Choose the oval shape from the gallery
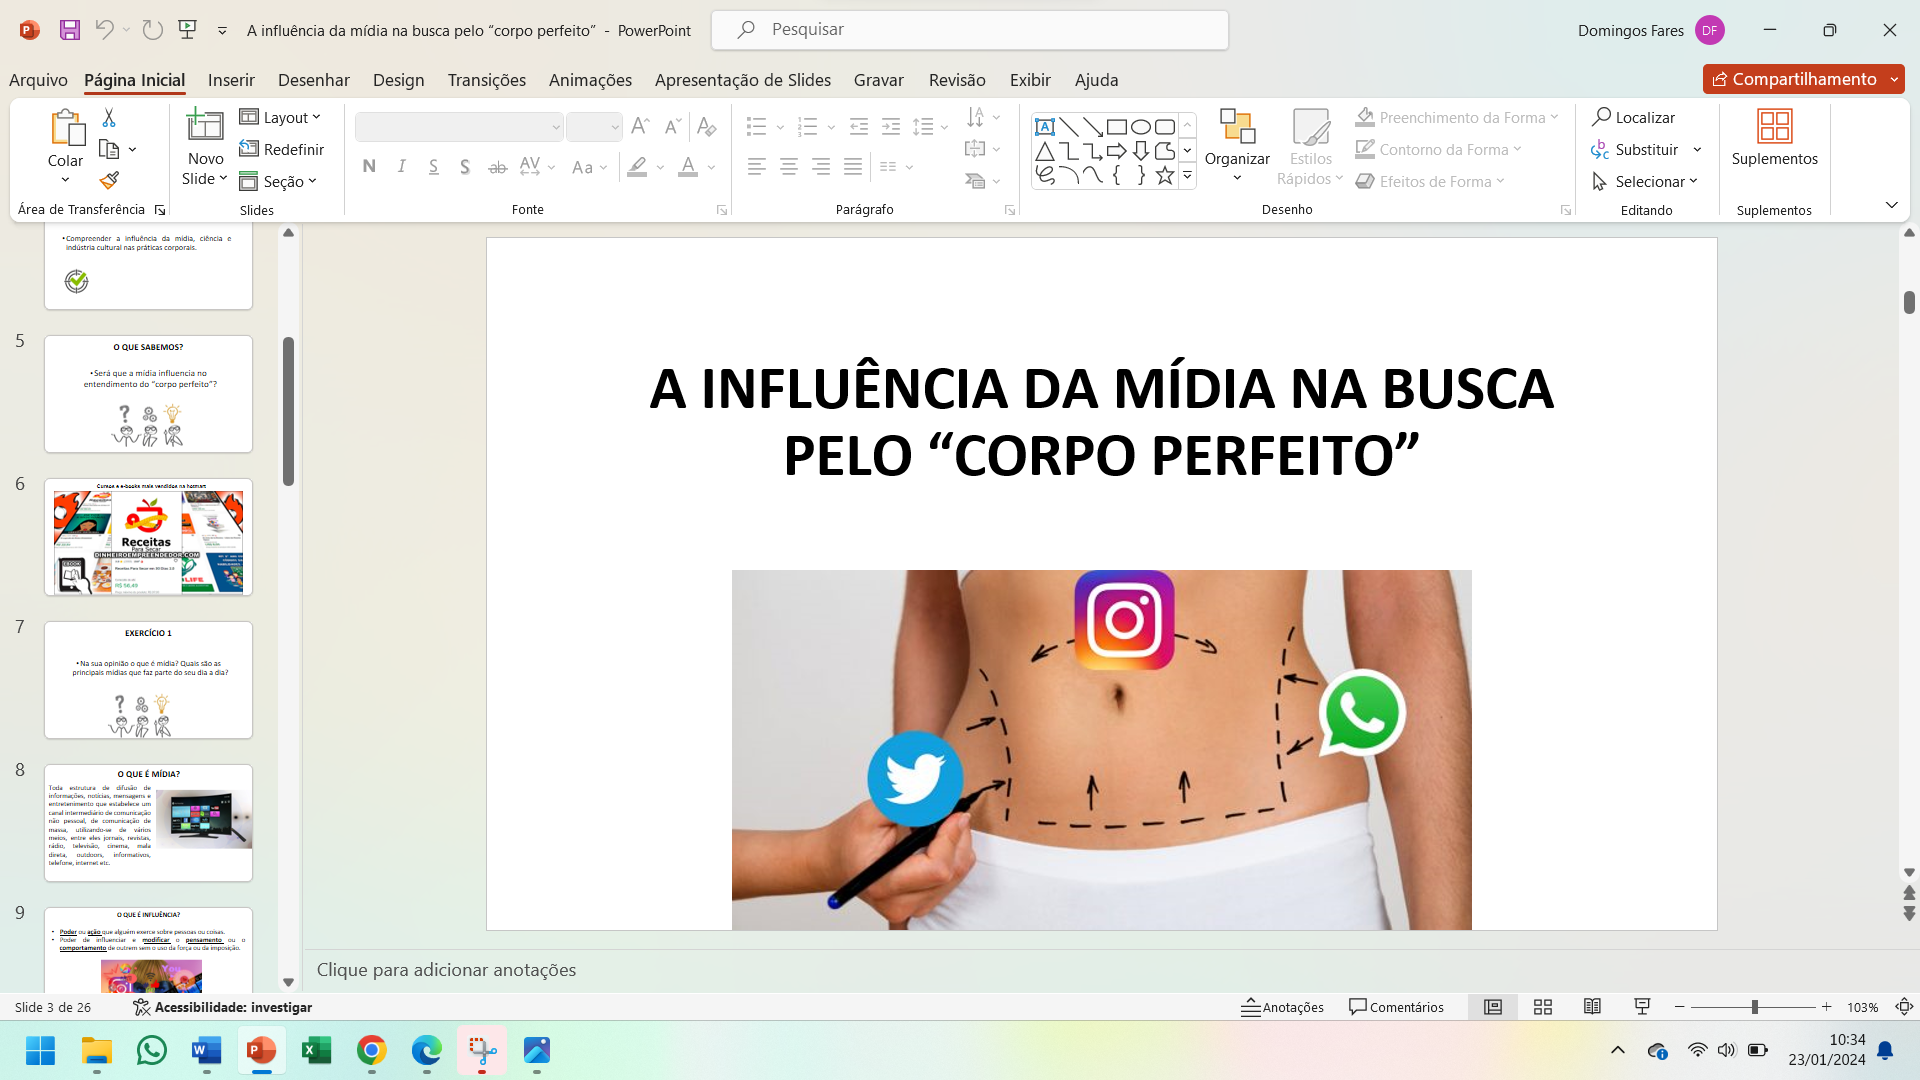1920x1080 pixels. [1141, 127]
